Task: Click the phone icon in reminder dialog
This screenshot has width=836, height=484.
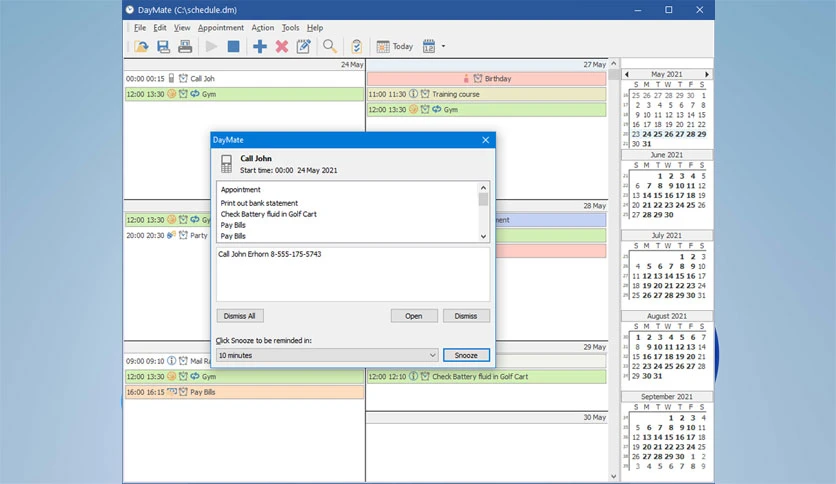Action: click(x=227, y=164)
